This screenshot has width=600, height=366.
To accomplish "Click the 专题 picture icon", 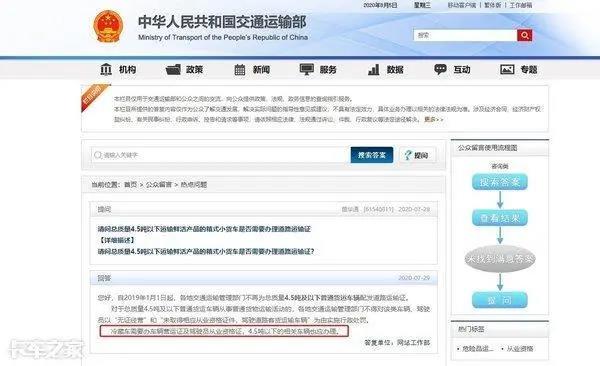I will click(507, 70).
